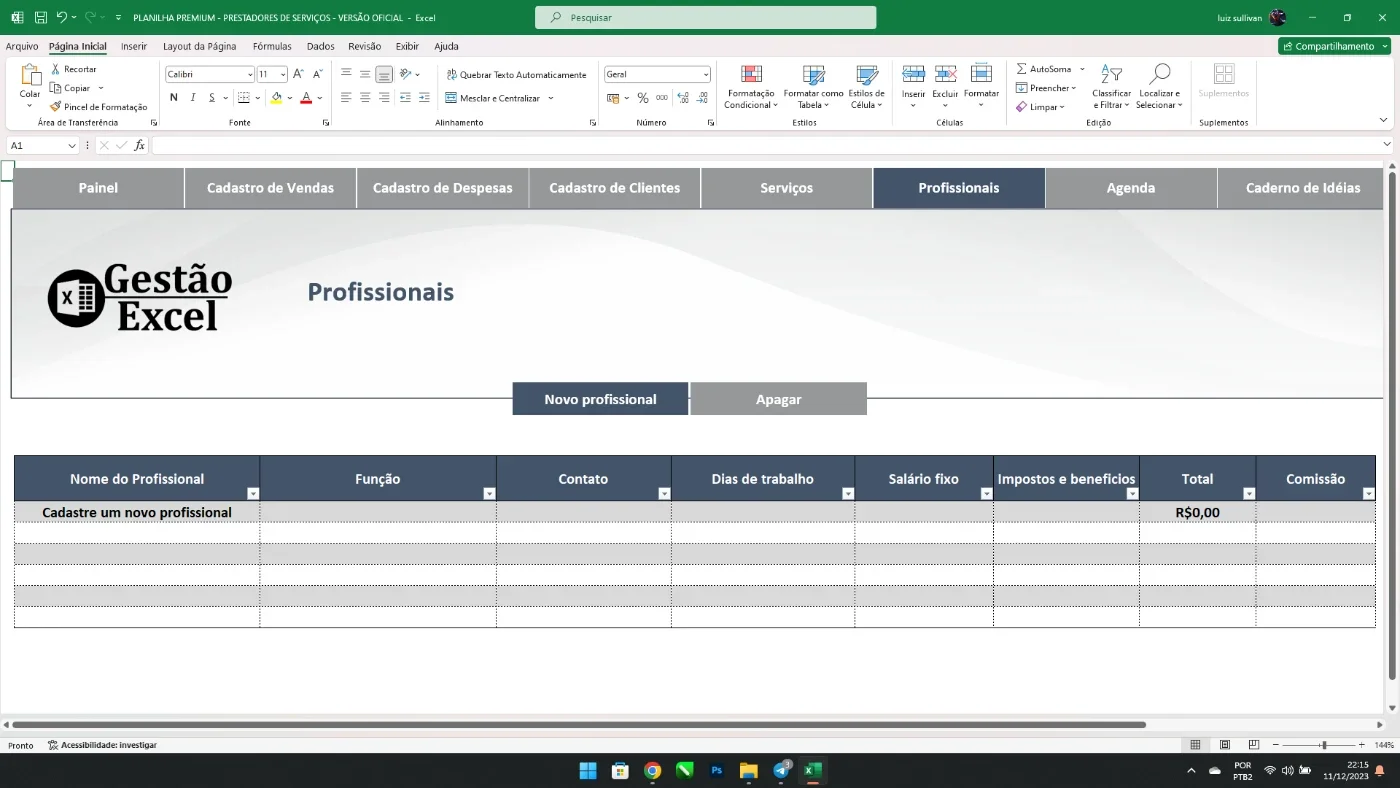This screenshot has width=1400, height=788.
Task: Open Localizar e Selecionar
Action: click(x=1159, y=87)
